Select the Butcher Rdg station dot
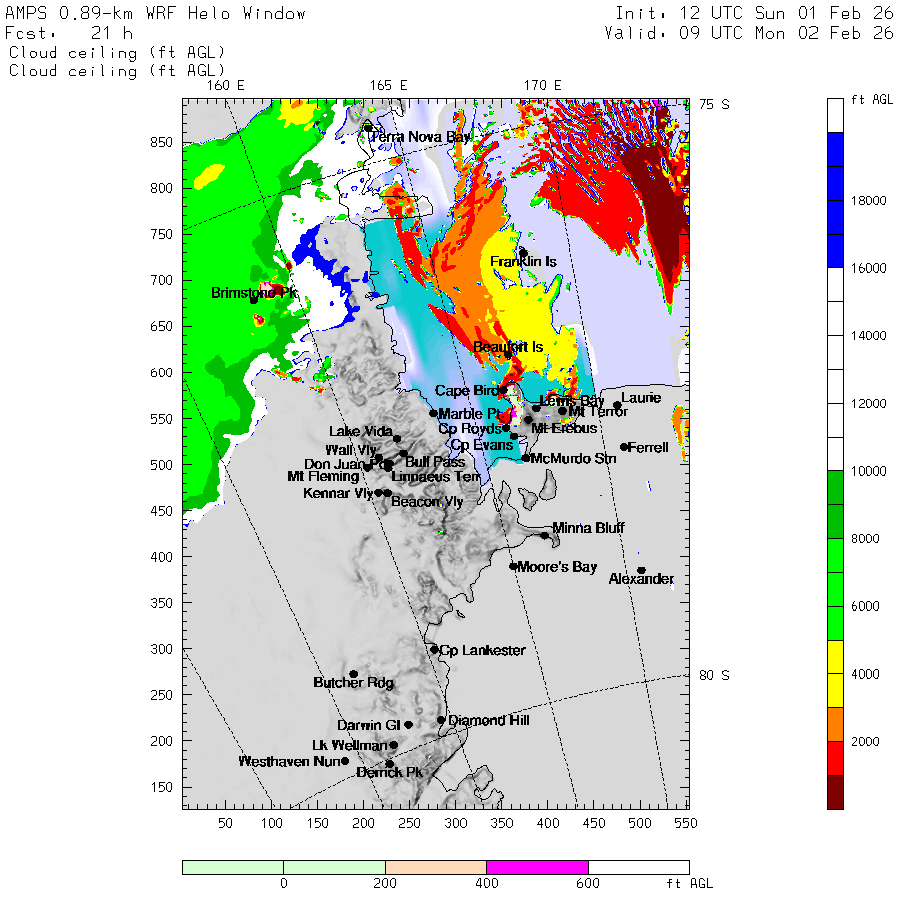This screenshot has height=900, width=900. (x=353, y=674)
